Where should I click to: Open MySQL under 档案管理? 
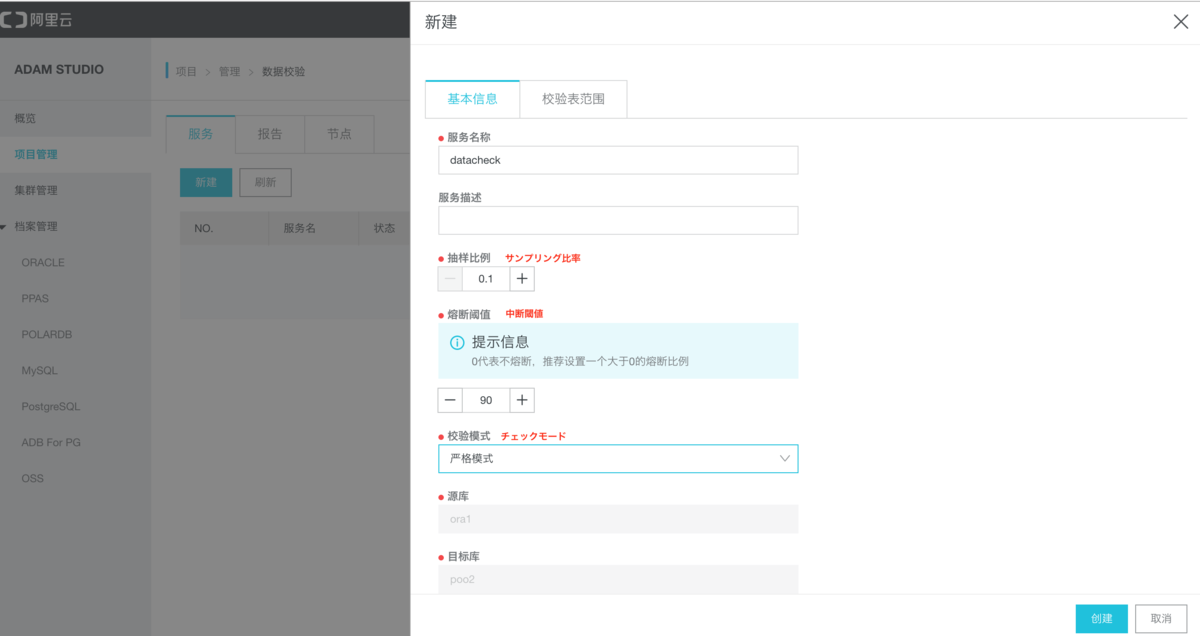coord(40,371)
